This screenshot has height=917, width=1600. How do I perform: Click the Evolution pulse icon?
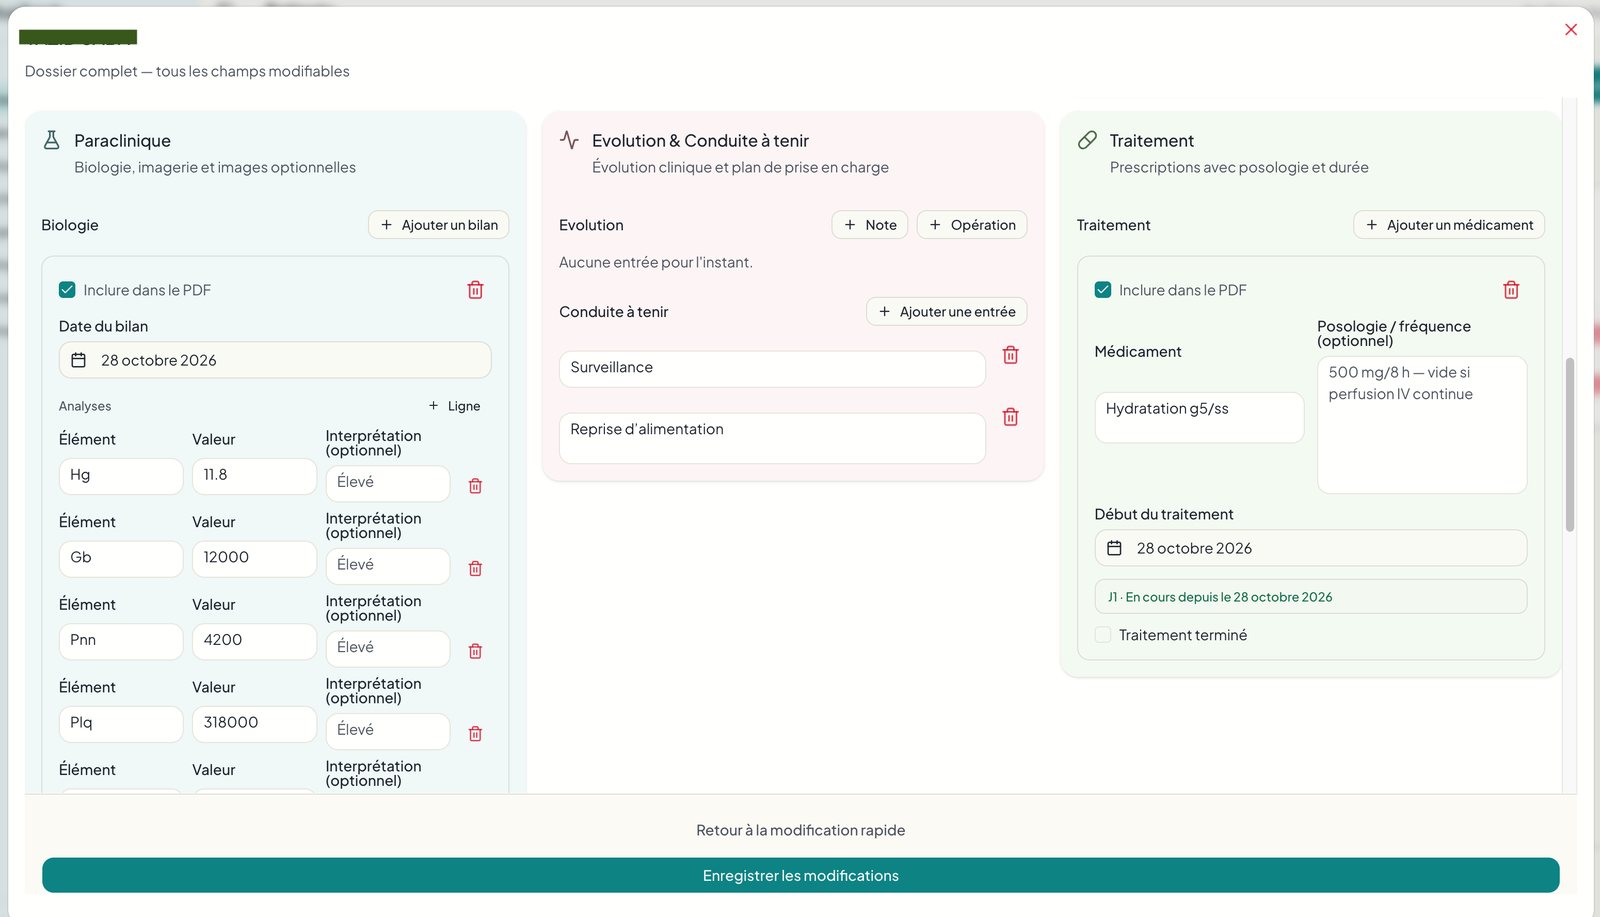click(x=569, y=140)
